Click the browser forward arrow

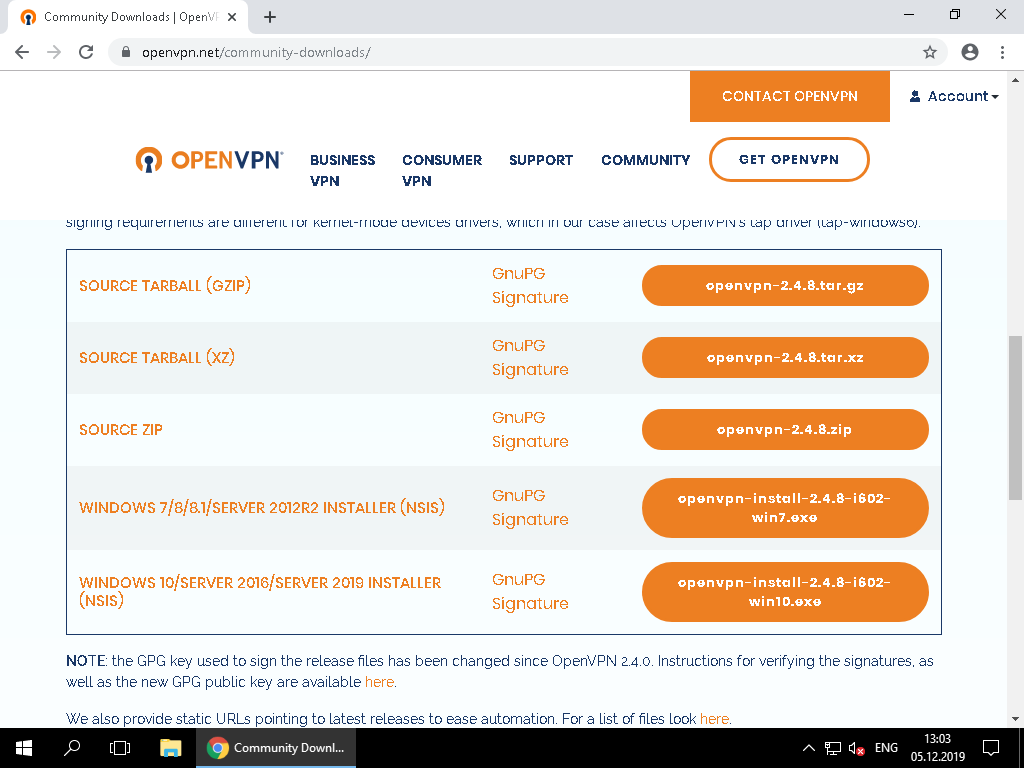(x=54, y=52)
